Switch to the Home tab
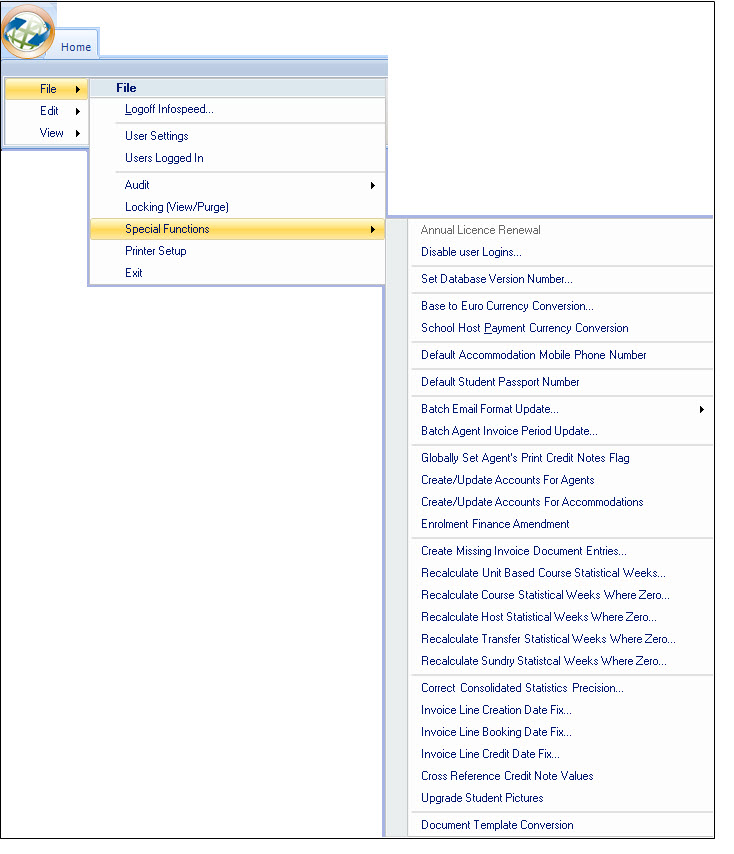The width and height of the screenshot is (734, 854). 76,46
